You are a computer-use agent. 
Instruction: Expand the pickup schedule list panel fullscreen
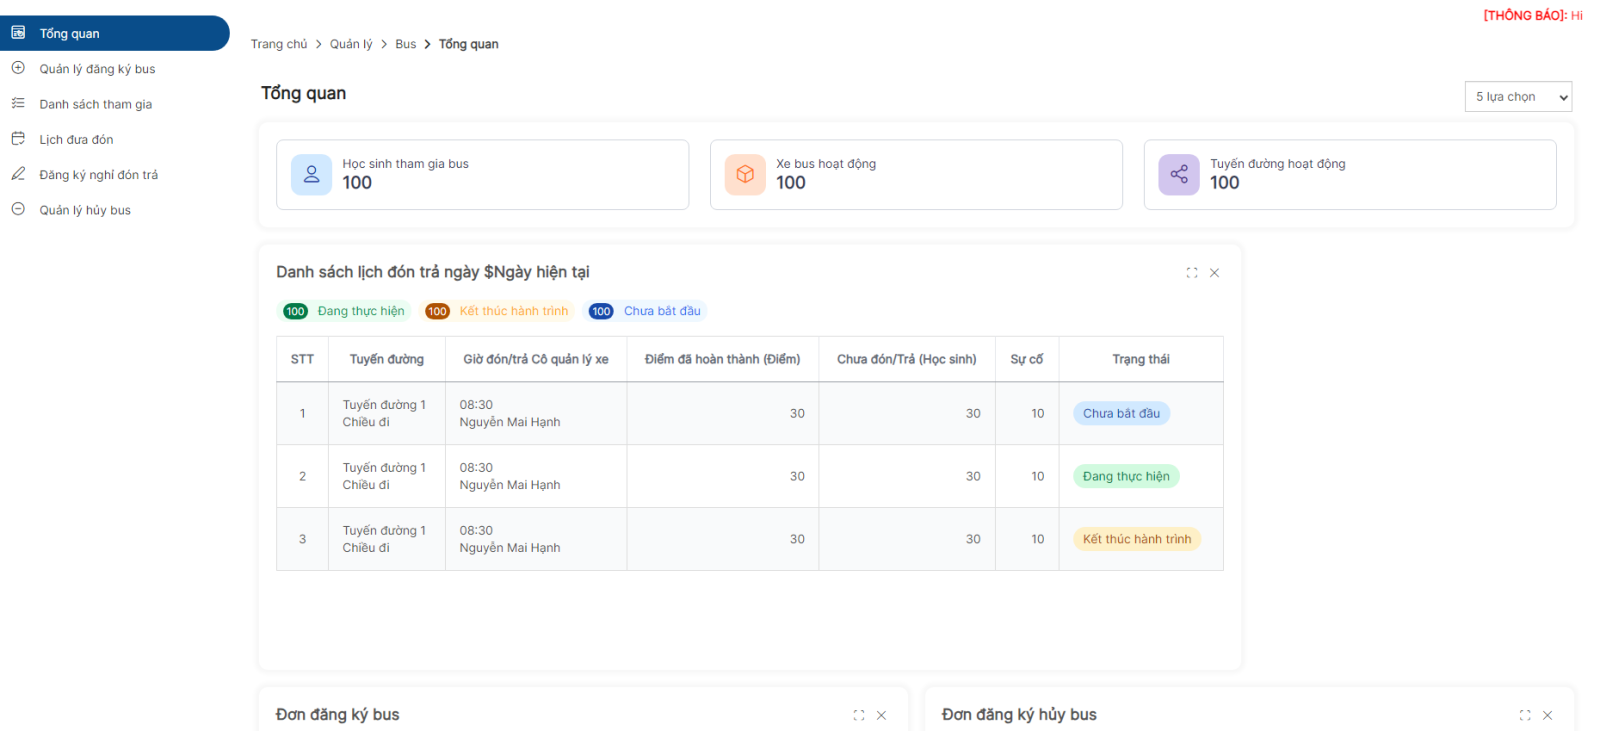tap(1191, 273)
